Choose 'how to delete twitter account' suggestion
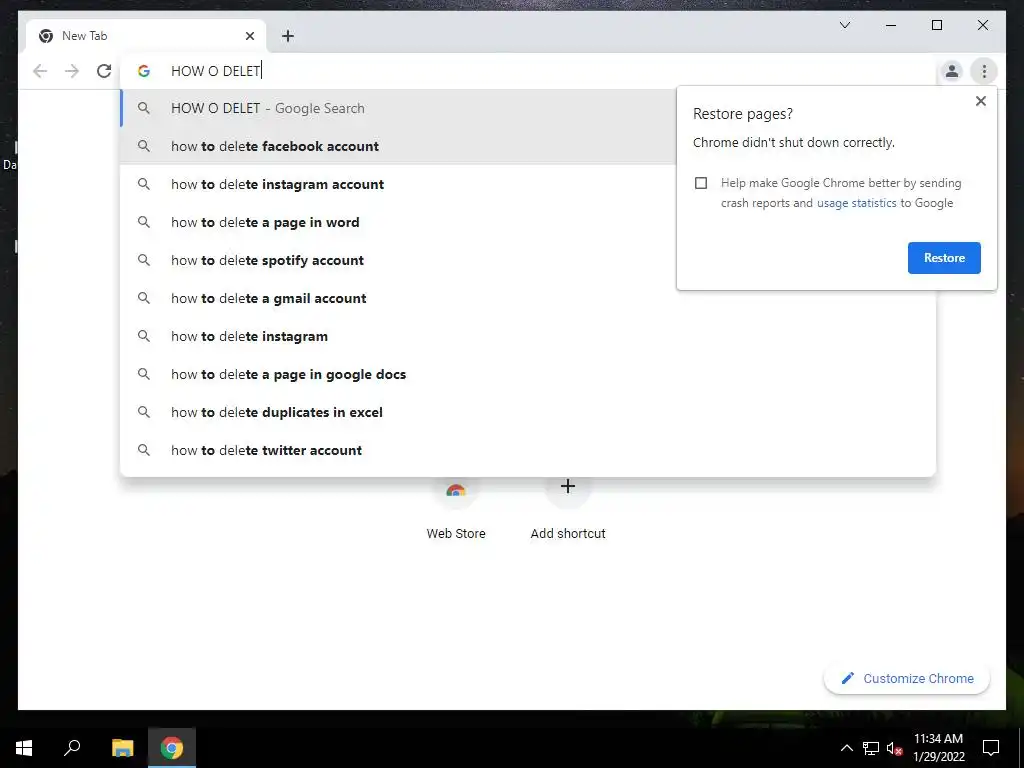Screen dimensions: 1024x768 click(x=528, y=450)
